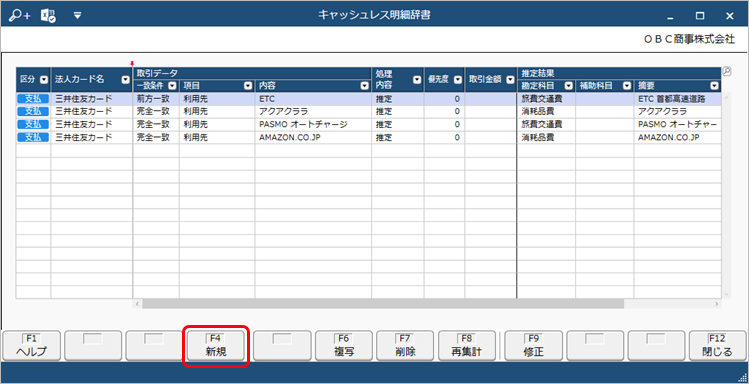749x384 pixels.
Task: Click 推定 in the PASMO row
Action: point(397,125)
